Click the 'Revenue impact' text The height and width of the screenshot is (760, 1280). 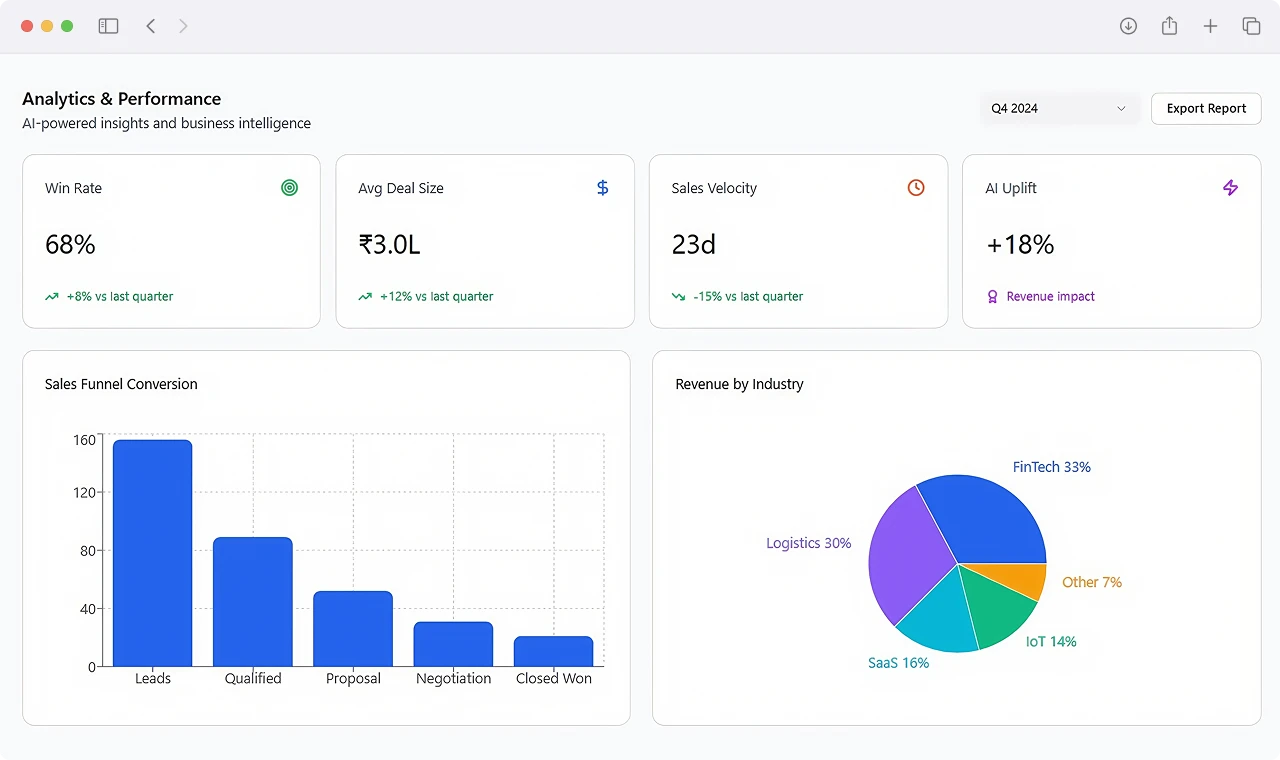coord(1051,297)
